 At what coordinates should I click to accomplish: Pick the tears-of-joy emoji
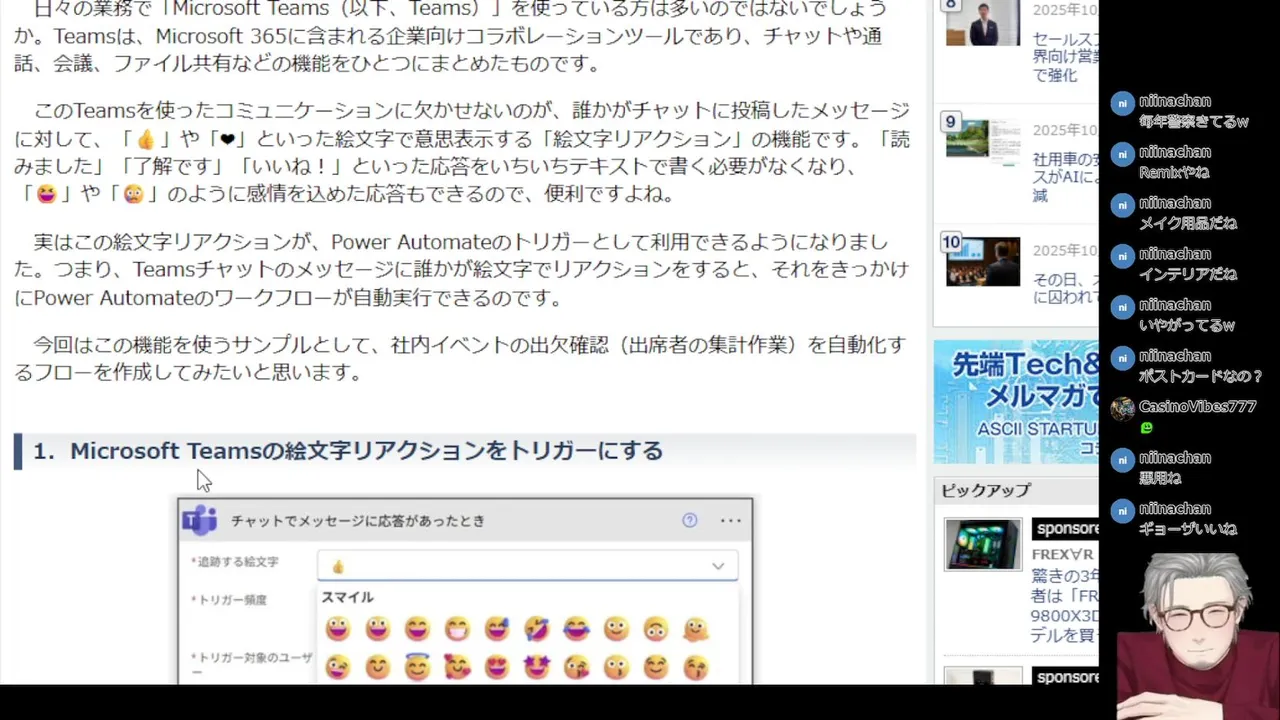tap(577, 629)
